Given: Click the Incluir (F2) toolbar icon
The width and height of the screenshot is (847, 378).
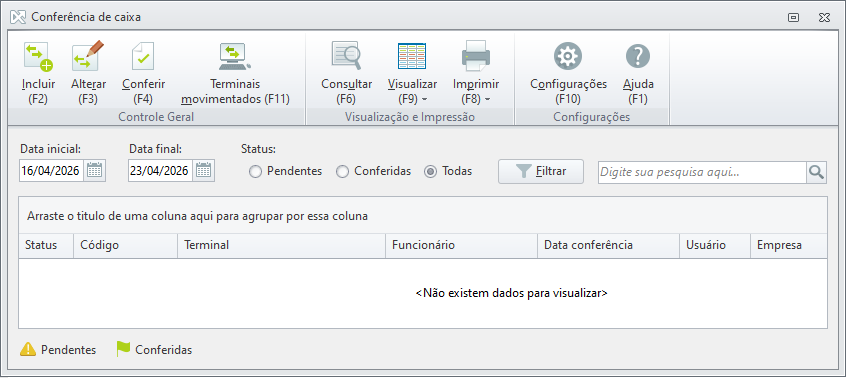Looking at the screenshot, I should tap(38, 57).
